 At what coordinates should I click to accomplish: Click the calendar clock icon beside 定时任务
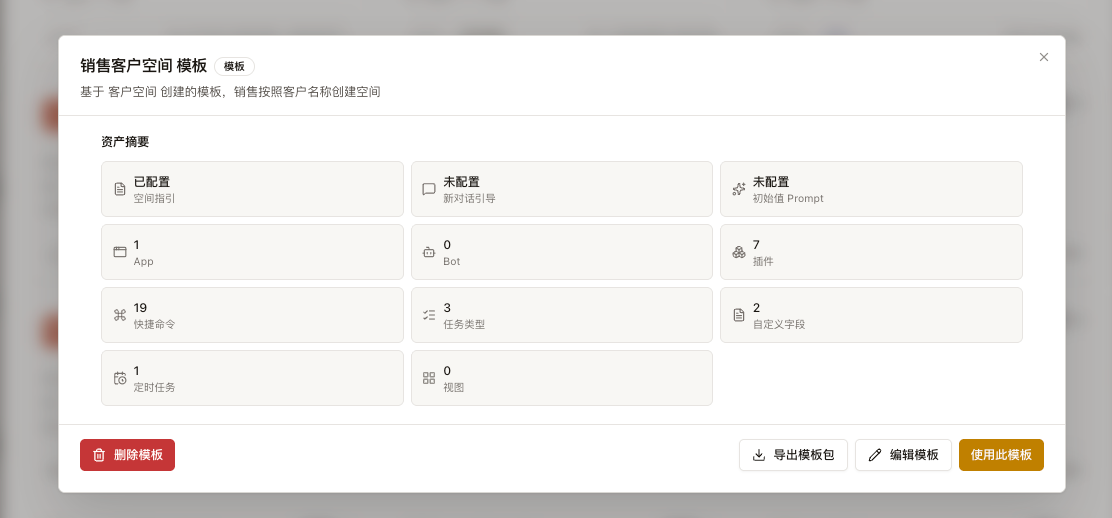click(120, 378)
